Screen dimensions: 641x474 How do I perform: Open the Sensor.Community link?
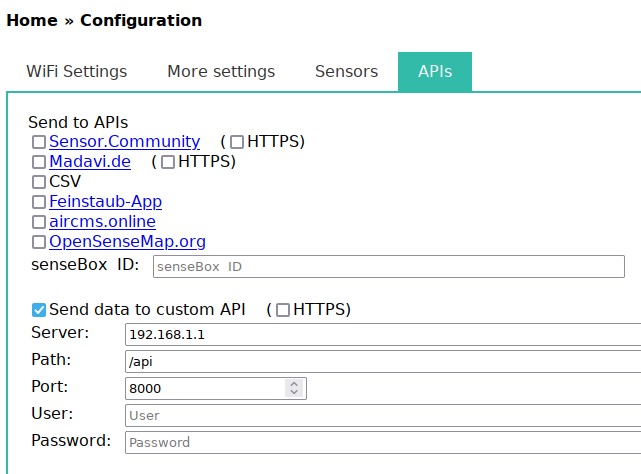pyautogui.click(x=124, y=142)
